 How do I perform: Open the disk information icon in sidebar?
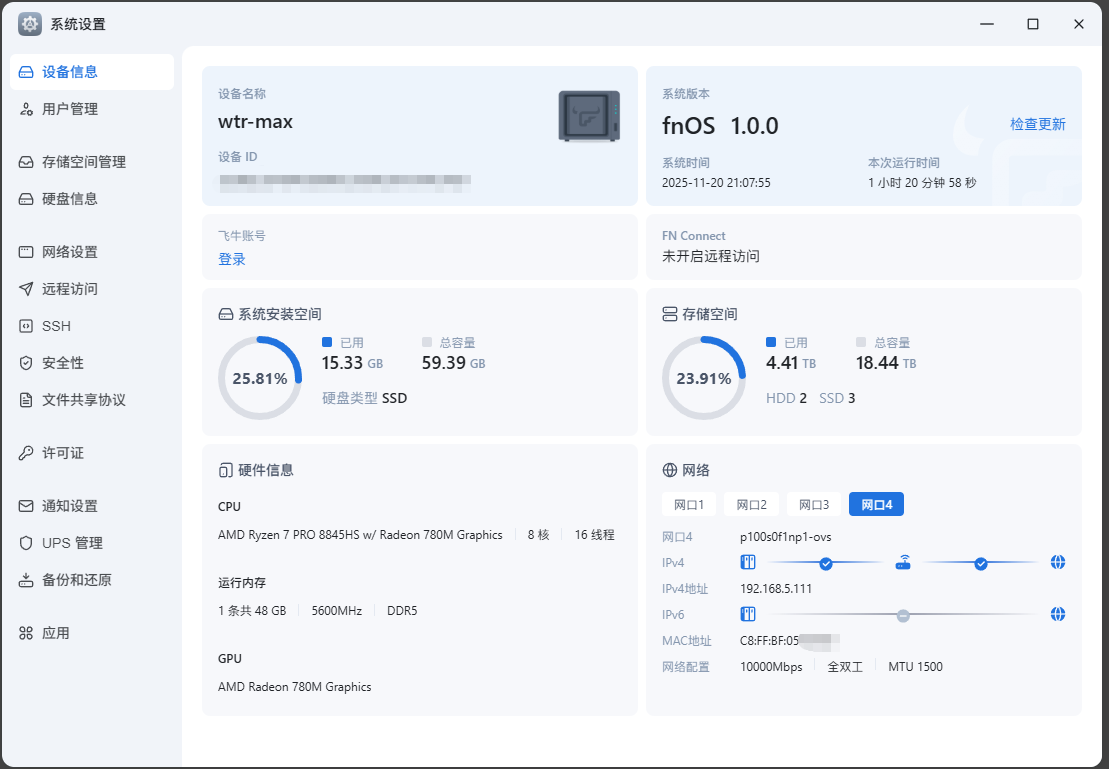click(x=26, y=199)
